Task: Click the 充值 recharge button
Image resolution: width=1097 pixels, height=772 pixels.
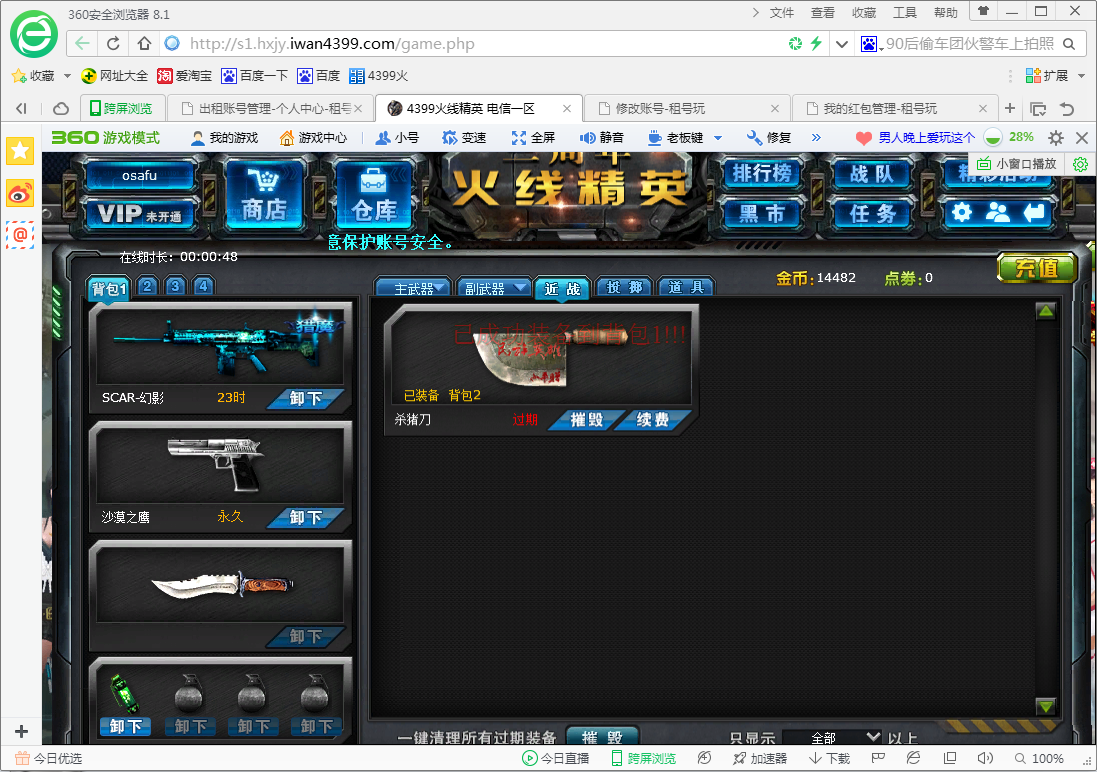Action: 1037,268
